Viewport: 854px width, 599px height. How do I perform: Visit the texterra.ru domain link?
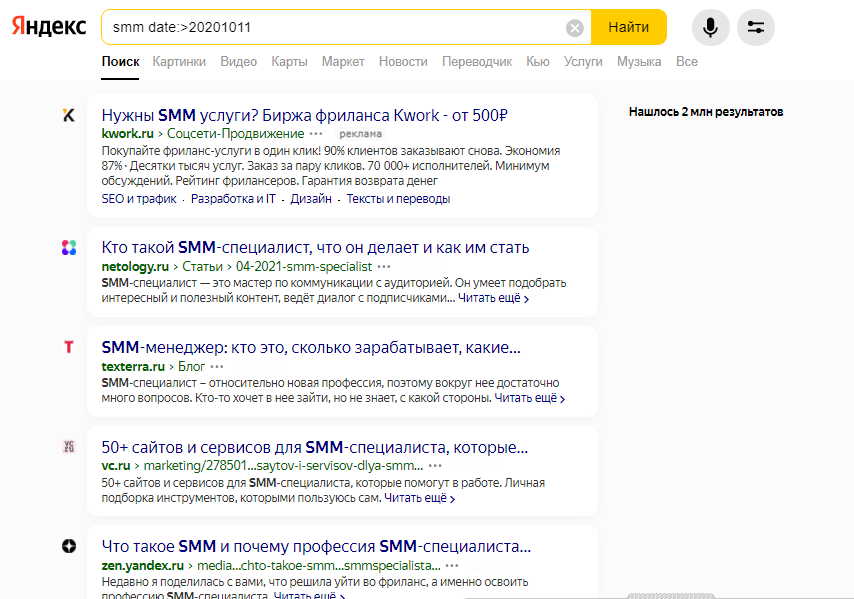coord(133,366)
